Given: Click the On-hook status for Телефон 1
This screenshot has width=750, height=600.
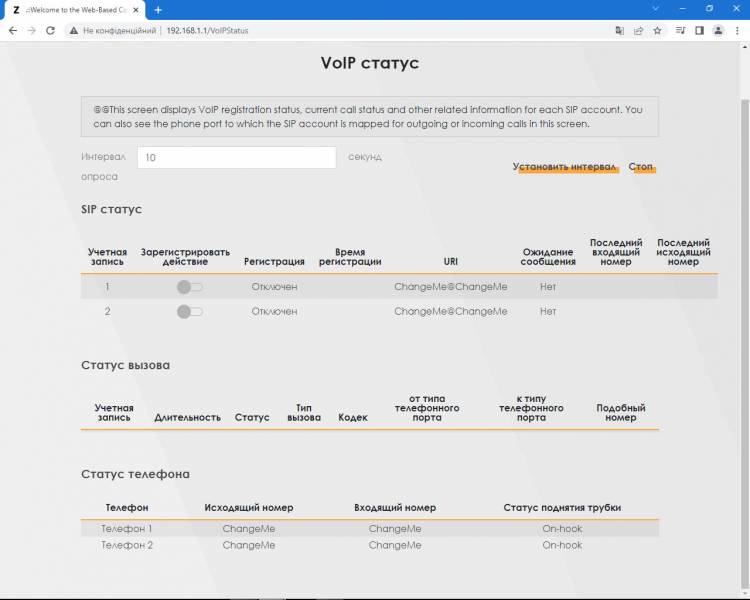Looking at the screenshot, I should (562, 529).
